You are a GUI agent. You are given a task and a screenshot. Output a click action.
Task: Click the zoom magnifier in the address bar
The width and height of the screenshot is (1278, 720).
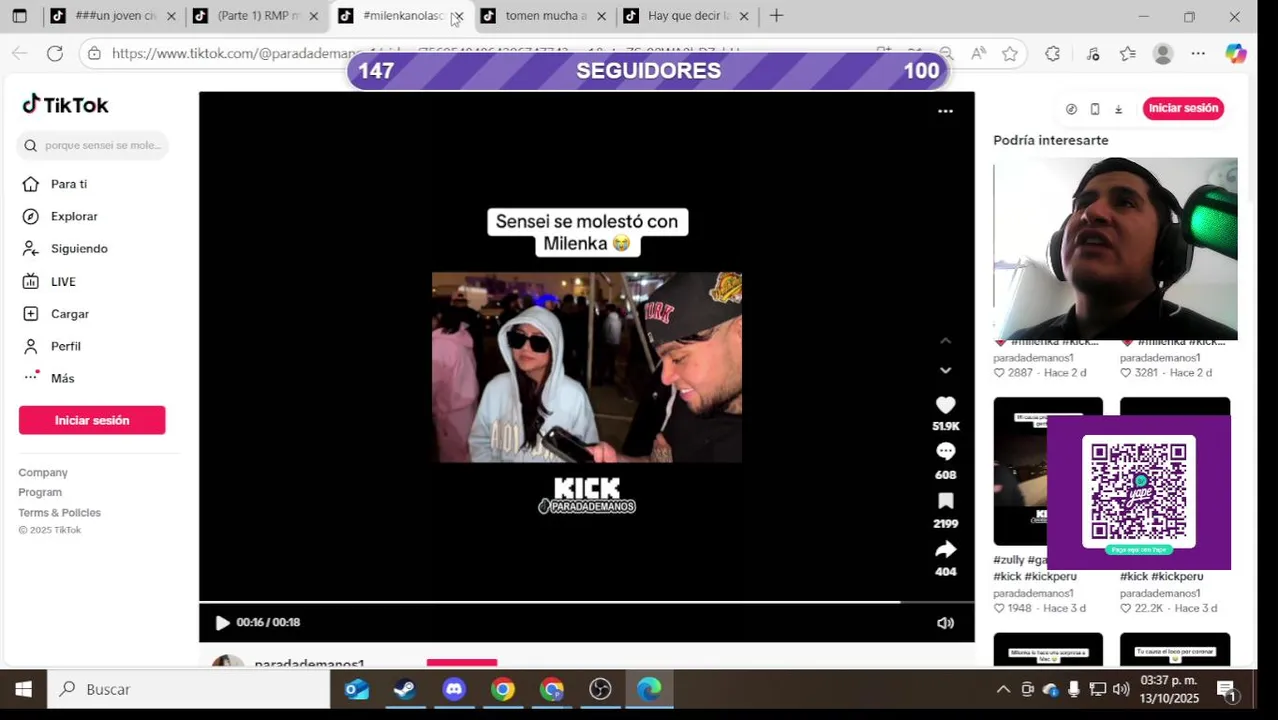(x=946, y=53)
